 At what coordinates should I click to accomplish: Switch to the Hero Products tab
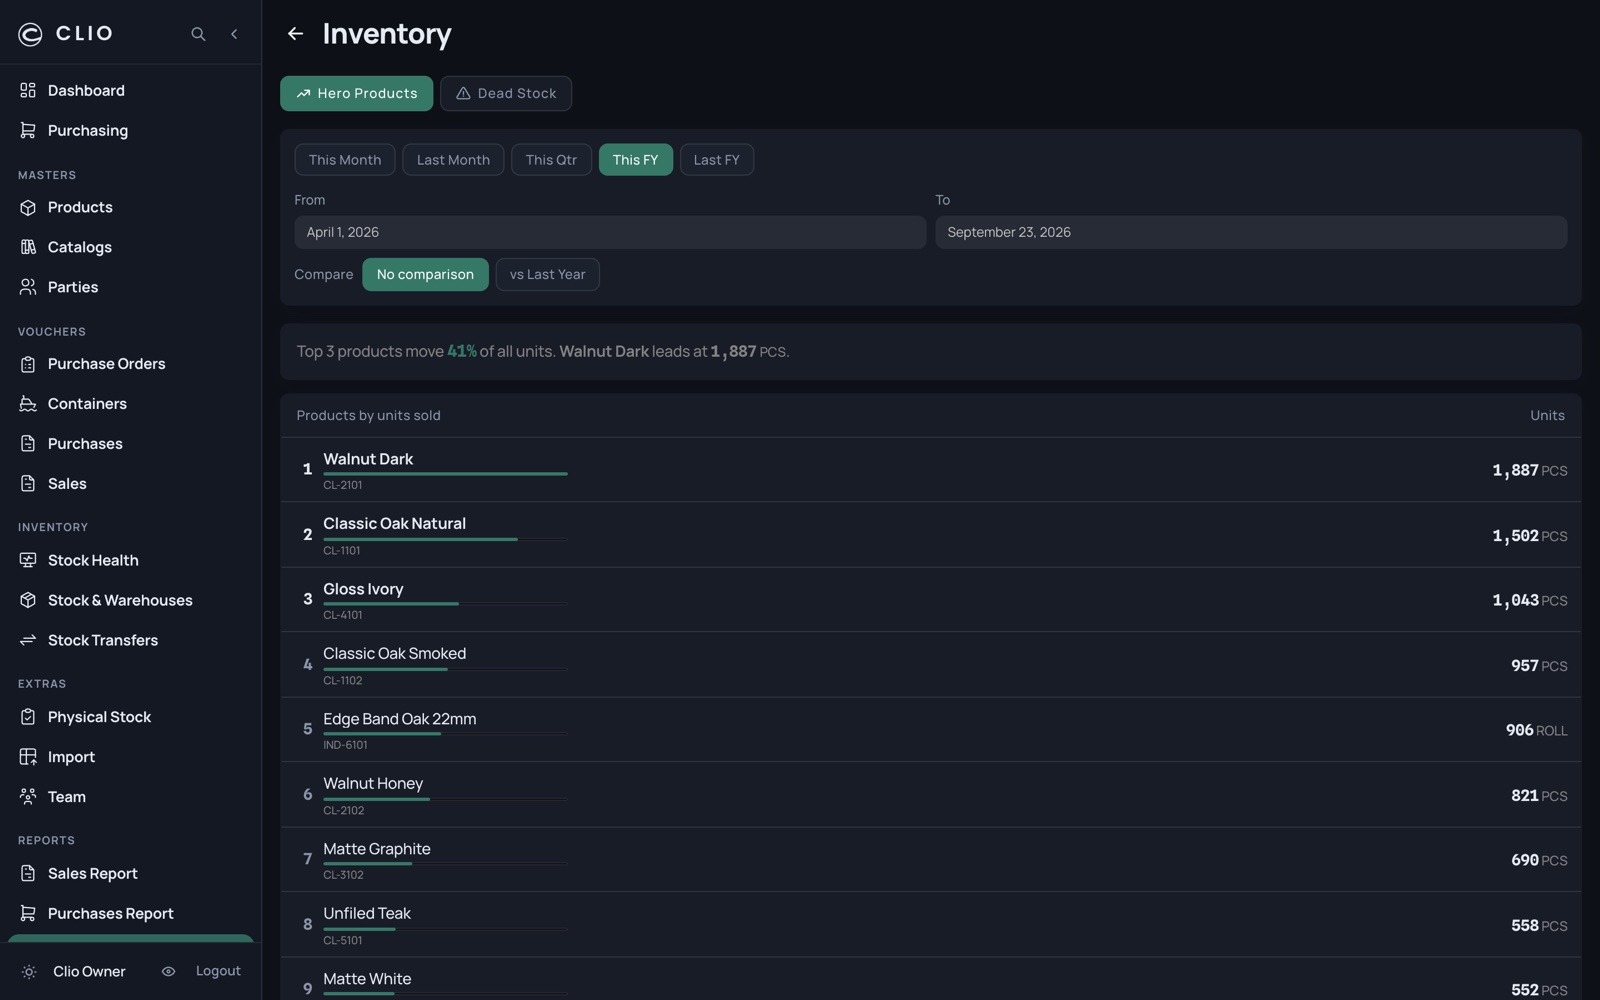pyautogui.click(x=356, y=94)
